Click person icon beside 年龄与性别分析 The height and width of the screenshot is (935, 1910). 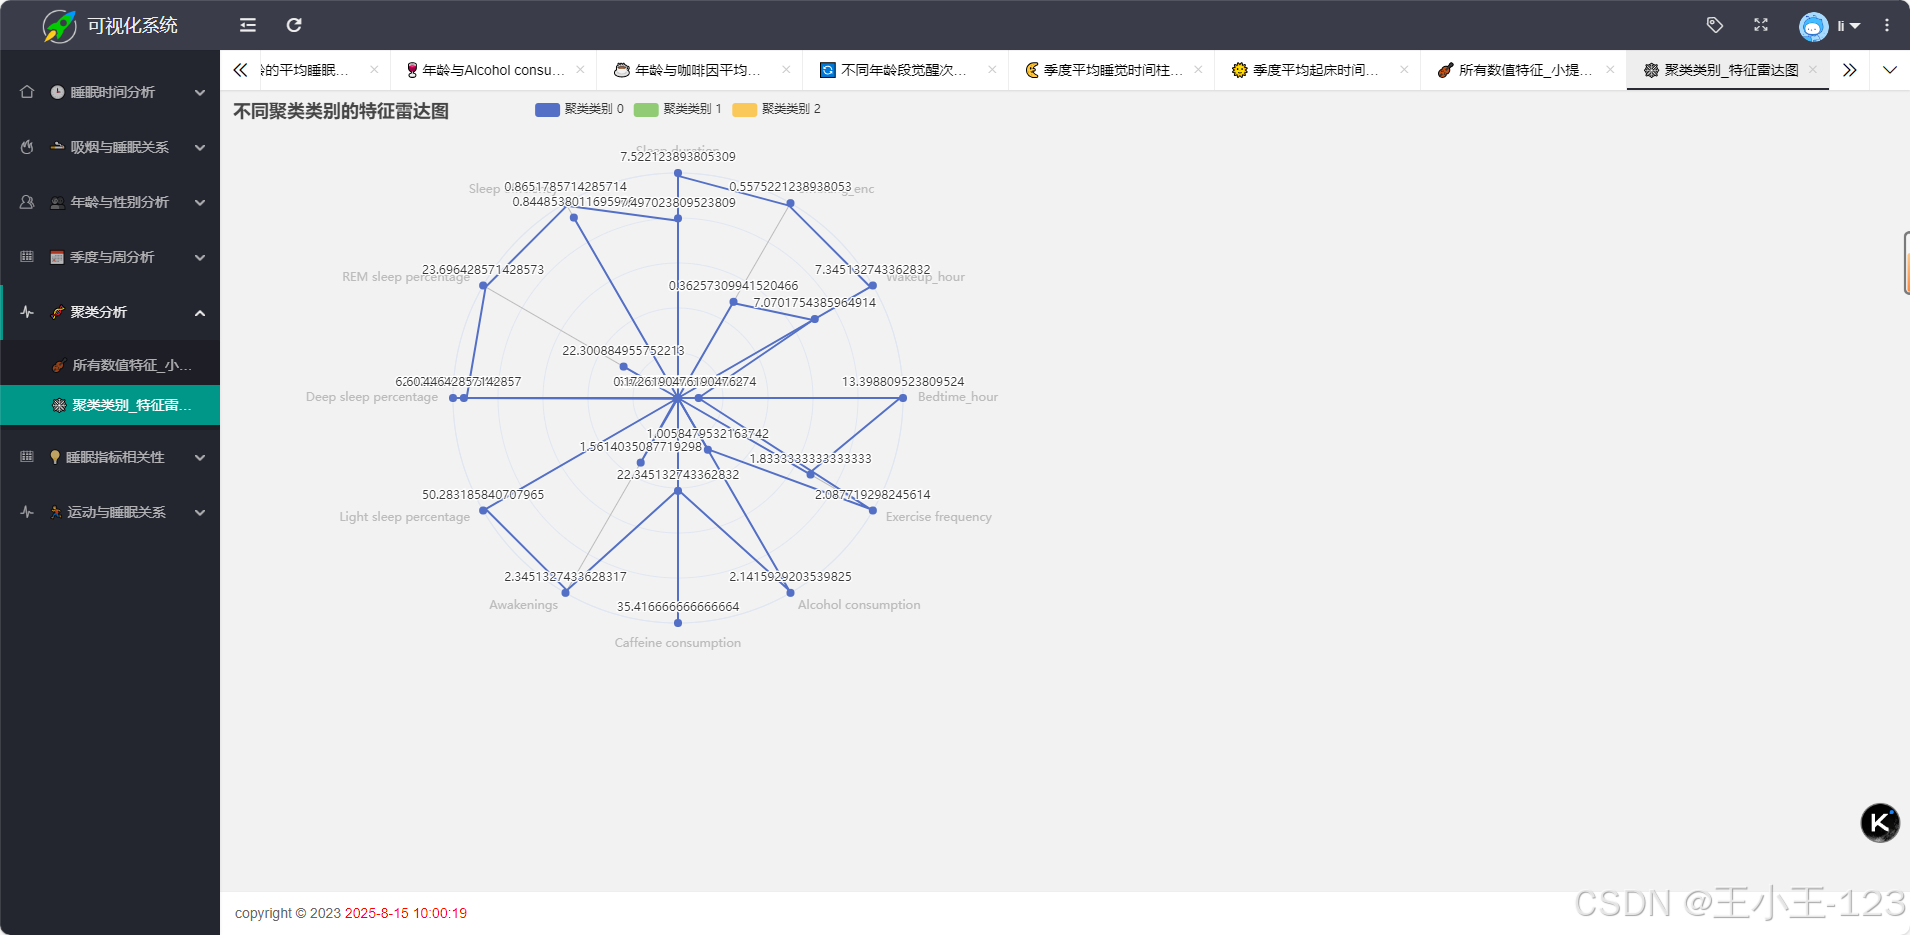point(27,202)
